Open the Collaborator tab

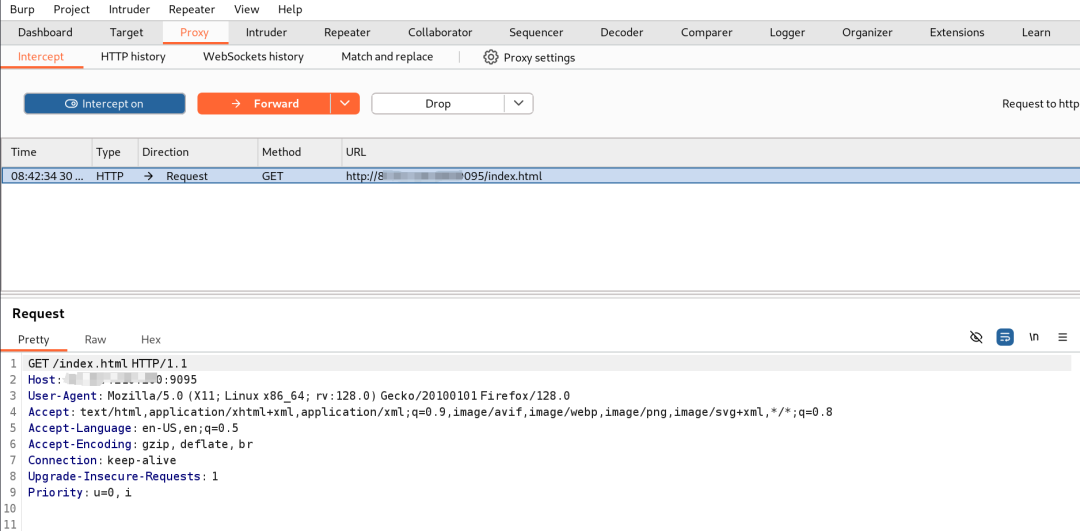click(x=440, y=32)
